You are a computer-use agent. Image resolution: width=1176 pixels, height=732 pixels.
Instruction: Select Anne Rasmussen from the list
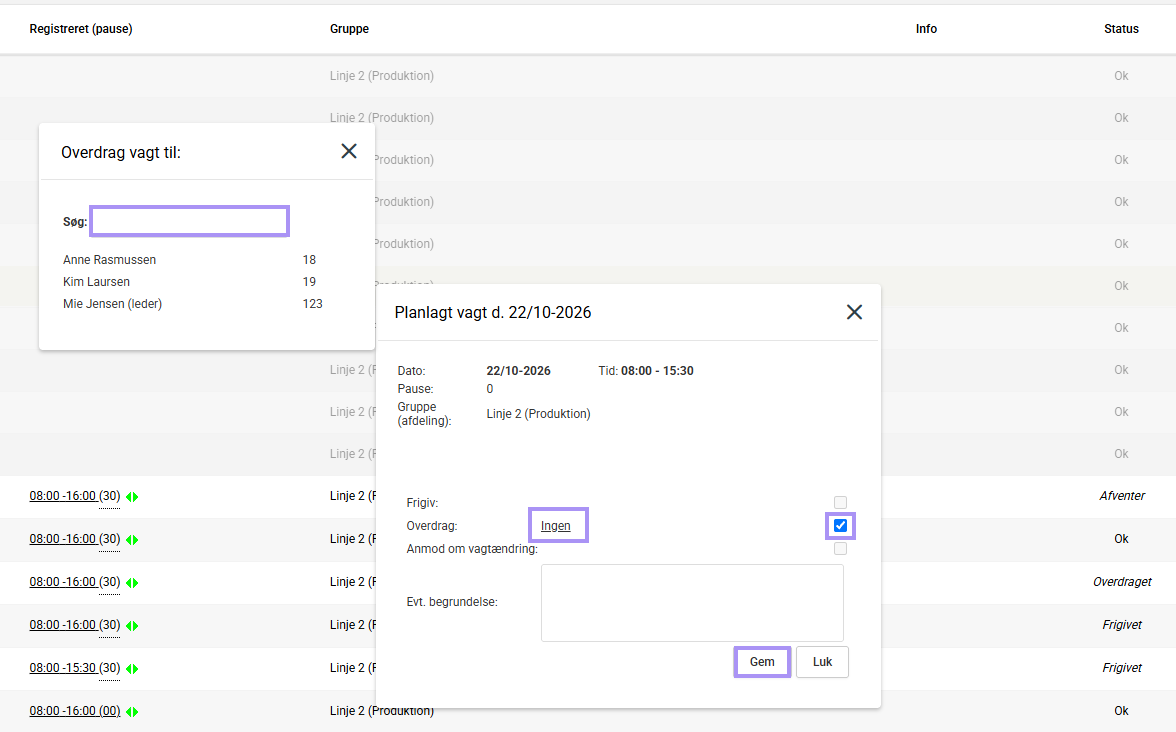pos(110,260)
